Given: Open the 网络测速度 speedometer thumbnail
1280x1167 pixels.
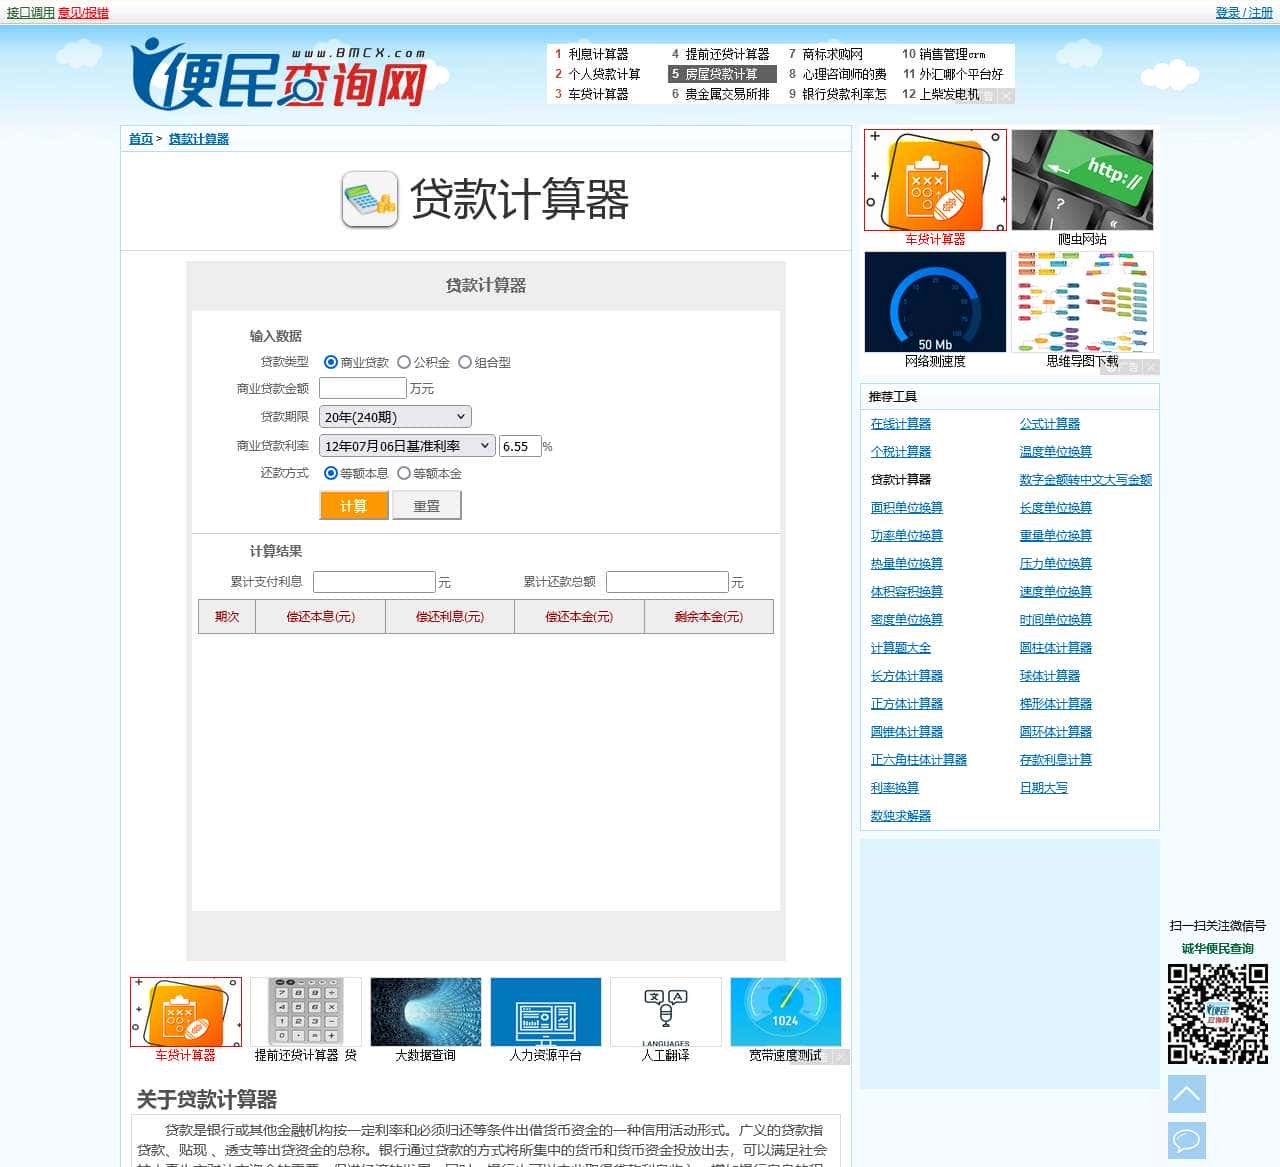Looking at the screenshot, I should coord(935,302).
